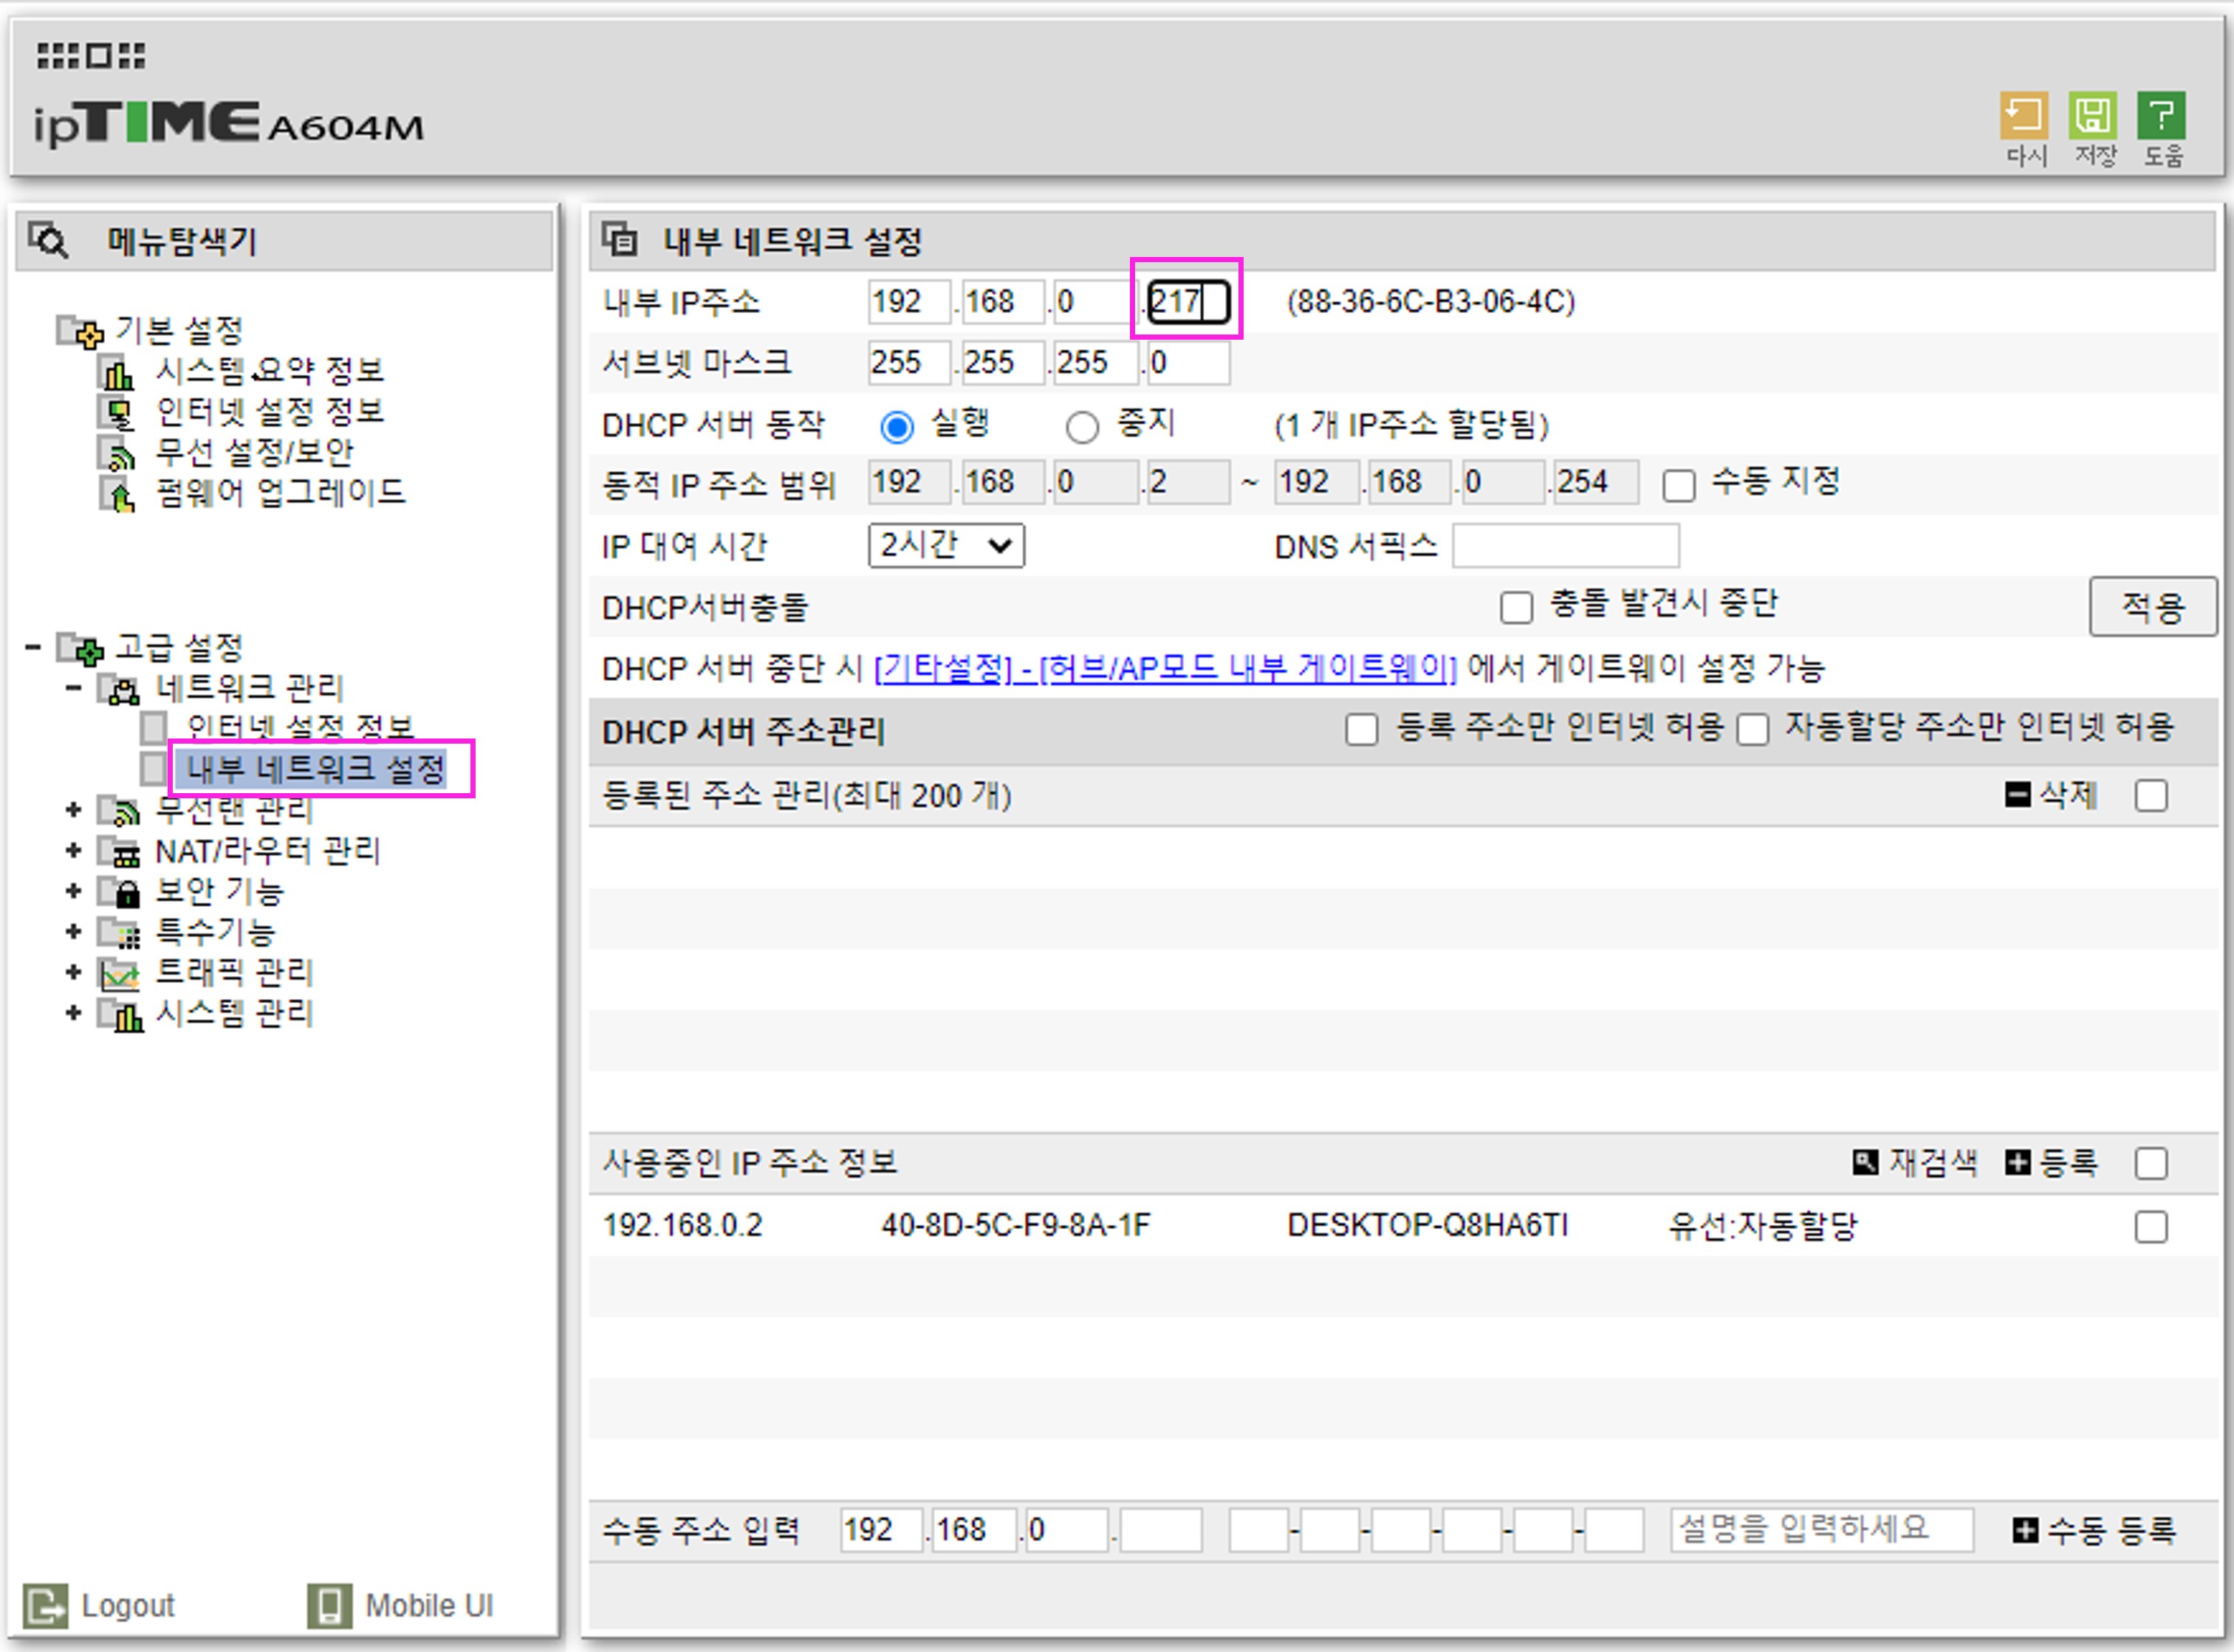Collapse the 네트워크 관리 tree node

click(x=73, y=688)
